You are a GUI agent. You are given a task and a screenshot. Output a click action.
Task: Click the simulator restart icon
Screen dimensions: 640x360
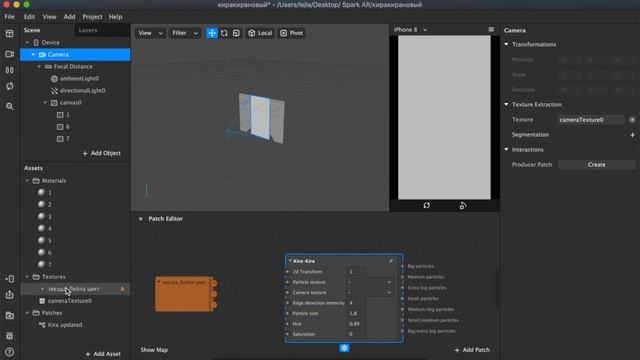coord(427,205)
